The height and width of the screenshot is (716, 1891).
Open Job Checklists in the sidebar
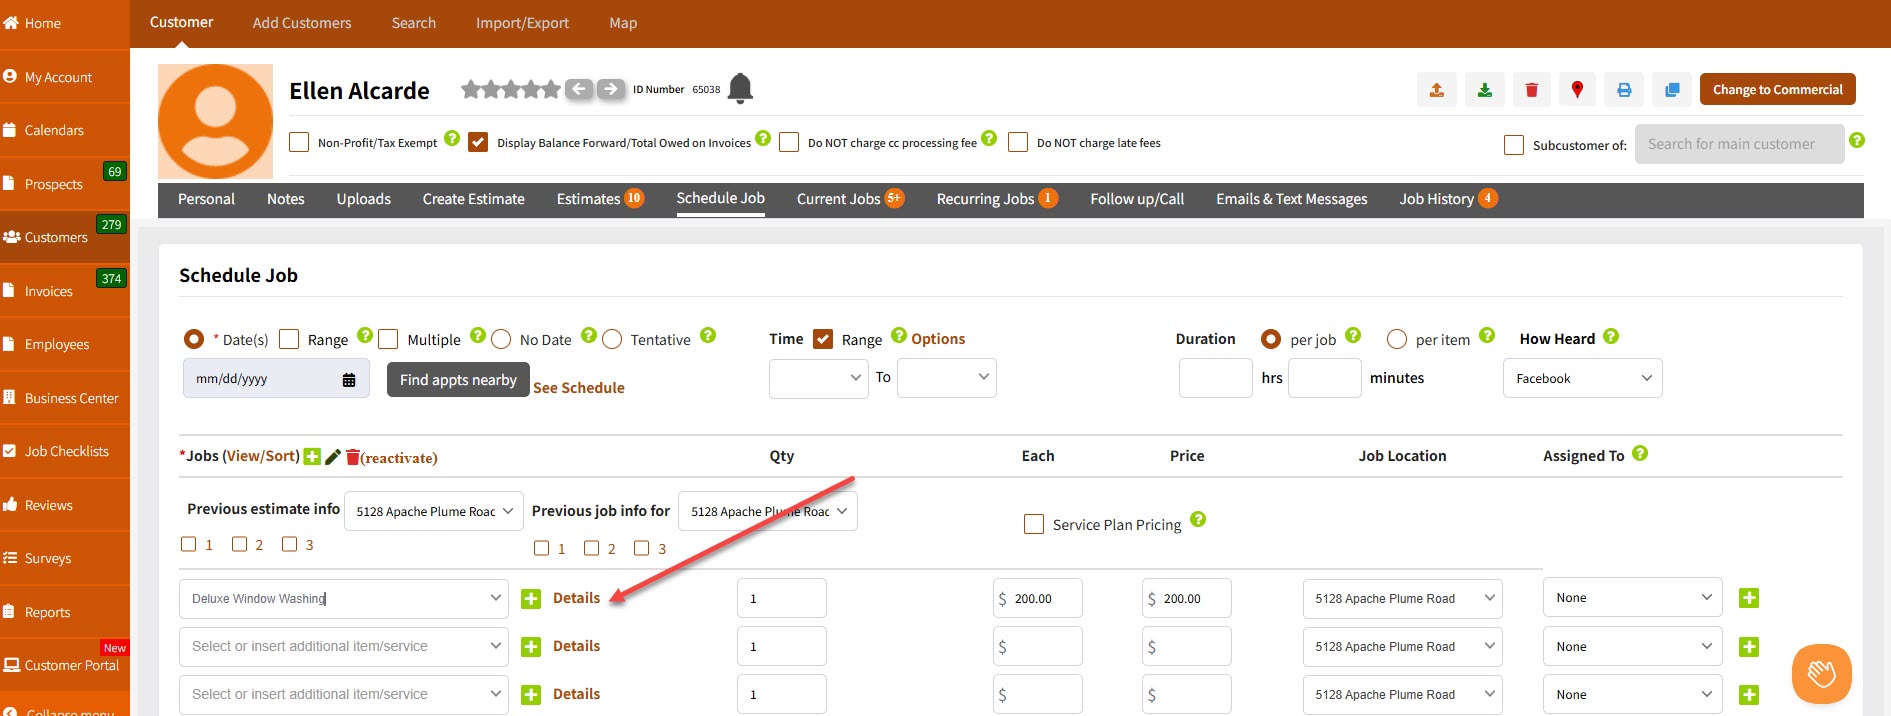pos(65,451)
